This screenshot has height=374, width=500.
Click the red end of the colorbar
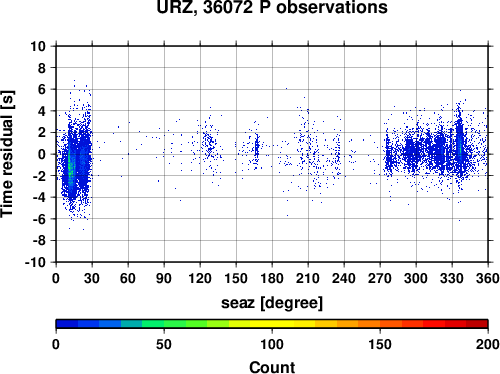(x=477, y=324)
